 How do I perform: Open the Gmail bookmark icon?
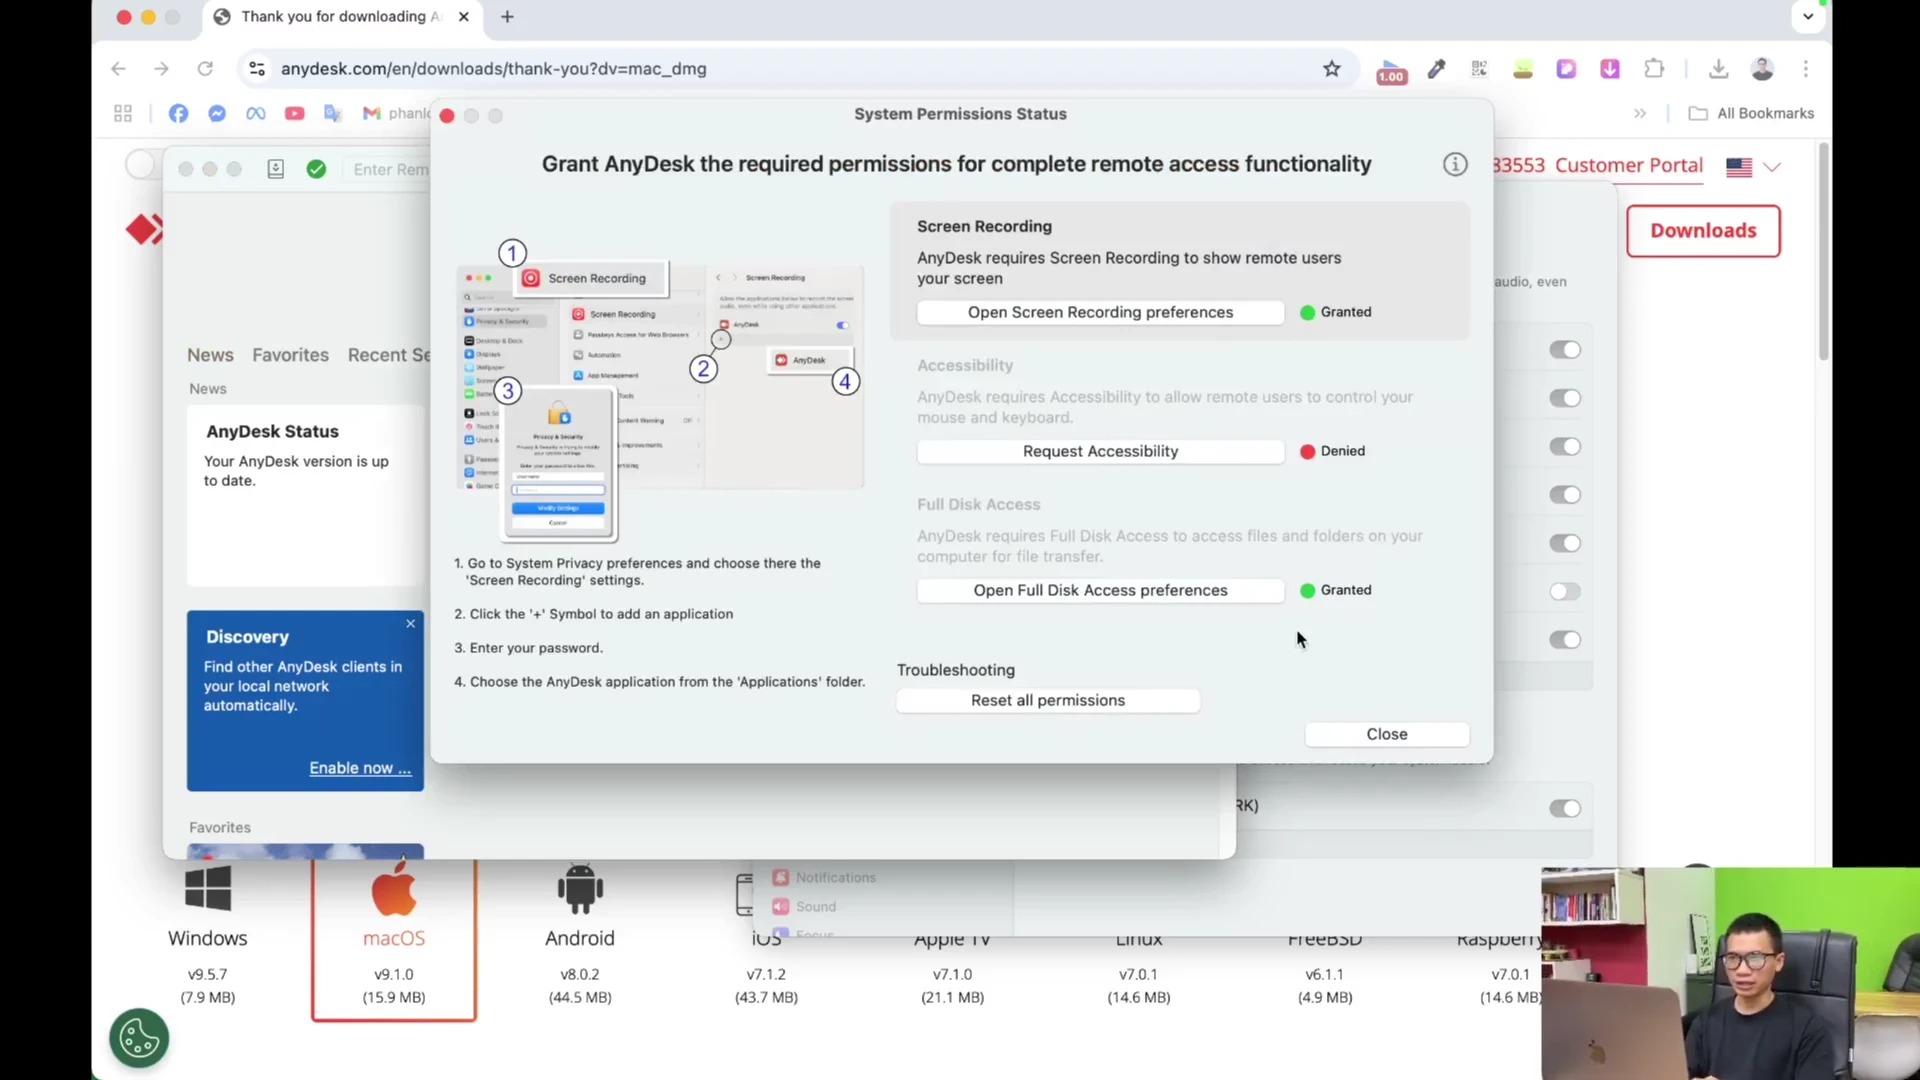tap(371, 114)
